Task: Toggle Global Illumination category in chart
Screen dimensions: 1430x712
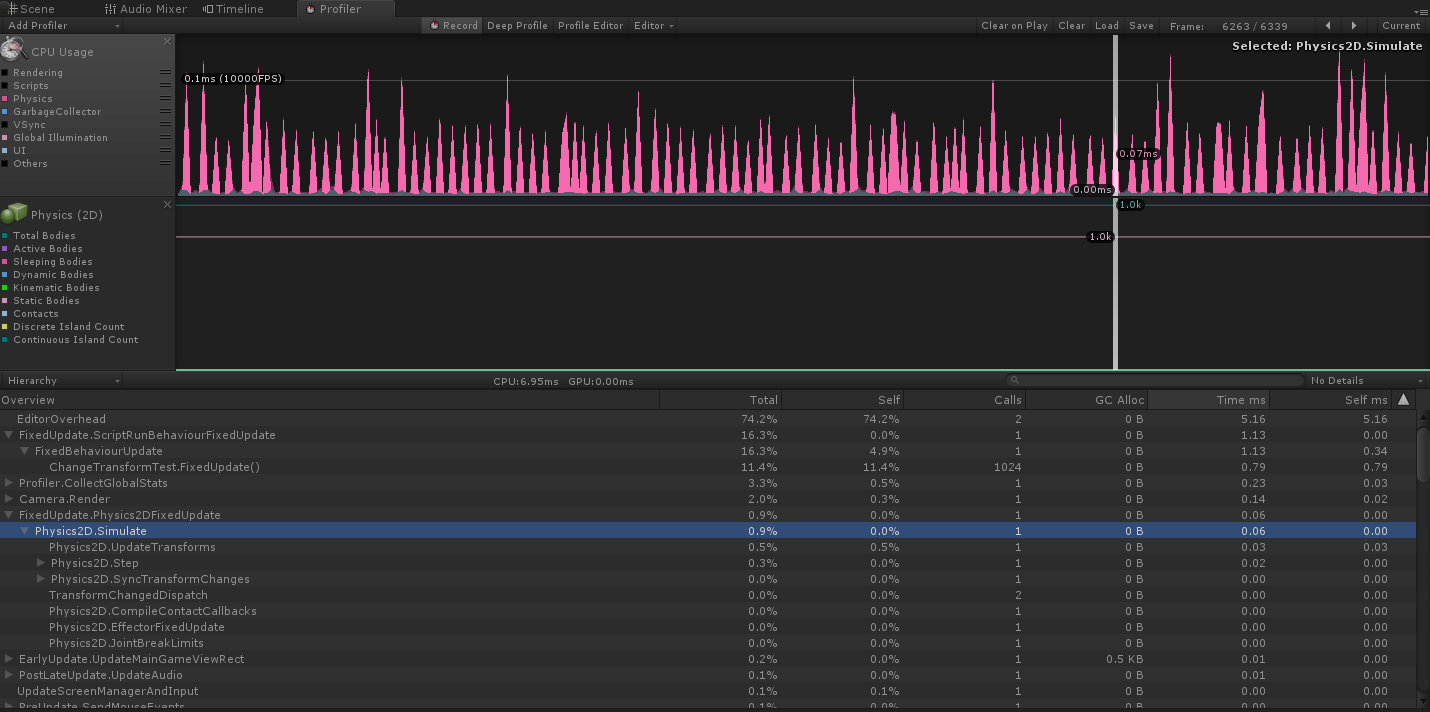Action: [x=5, y=138]
